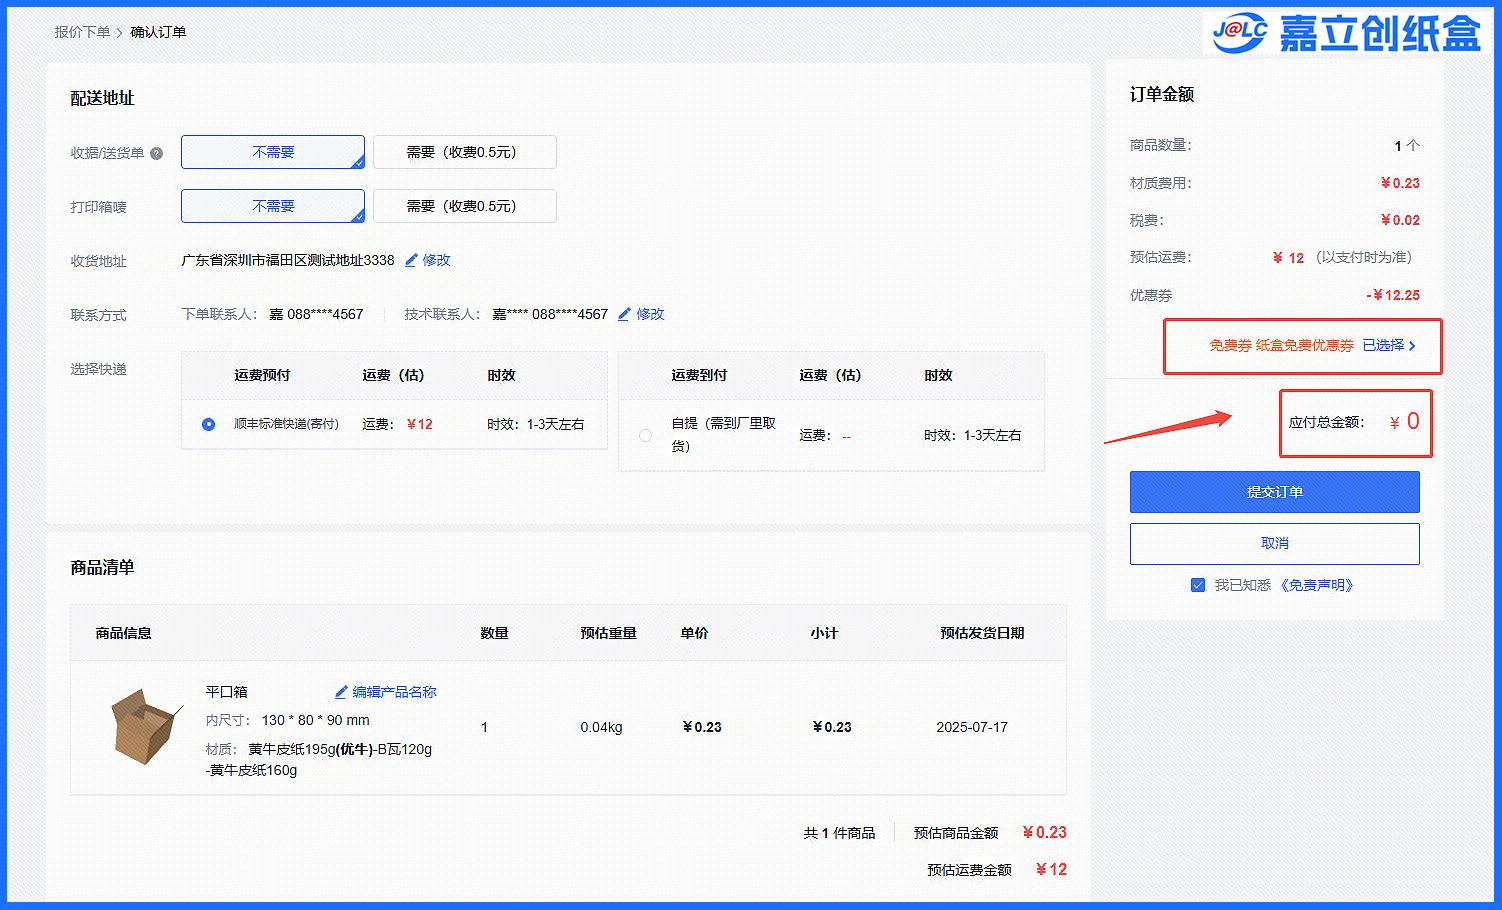The width and height of the screenshot is (1502, 910).
Task: Open the 免费券 纸盒免费优惠券 coupon row
Action: pos(1280,346)
